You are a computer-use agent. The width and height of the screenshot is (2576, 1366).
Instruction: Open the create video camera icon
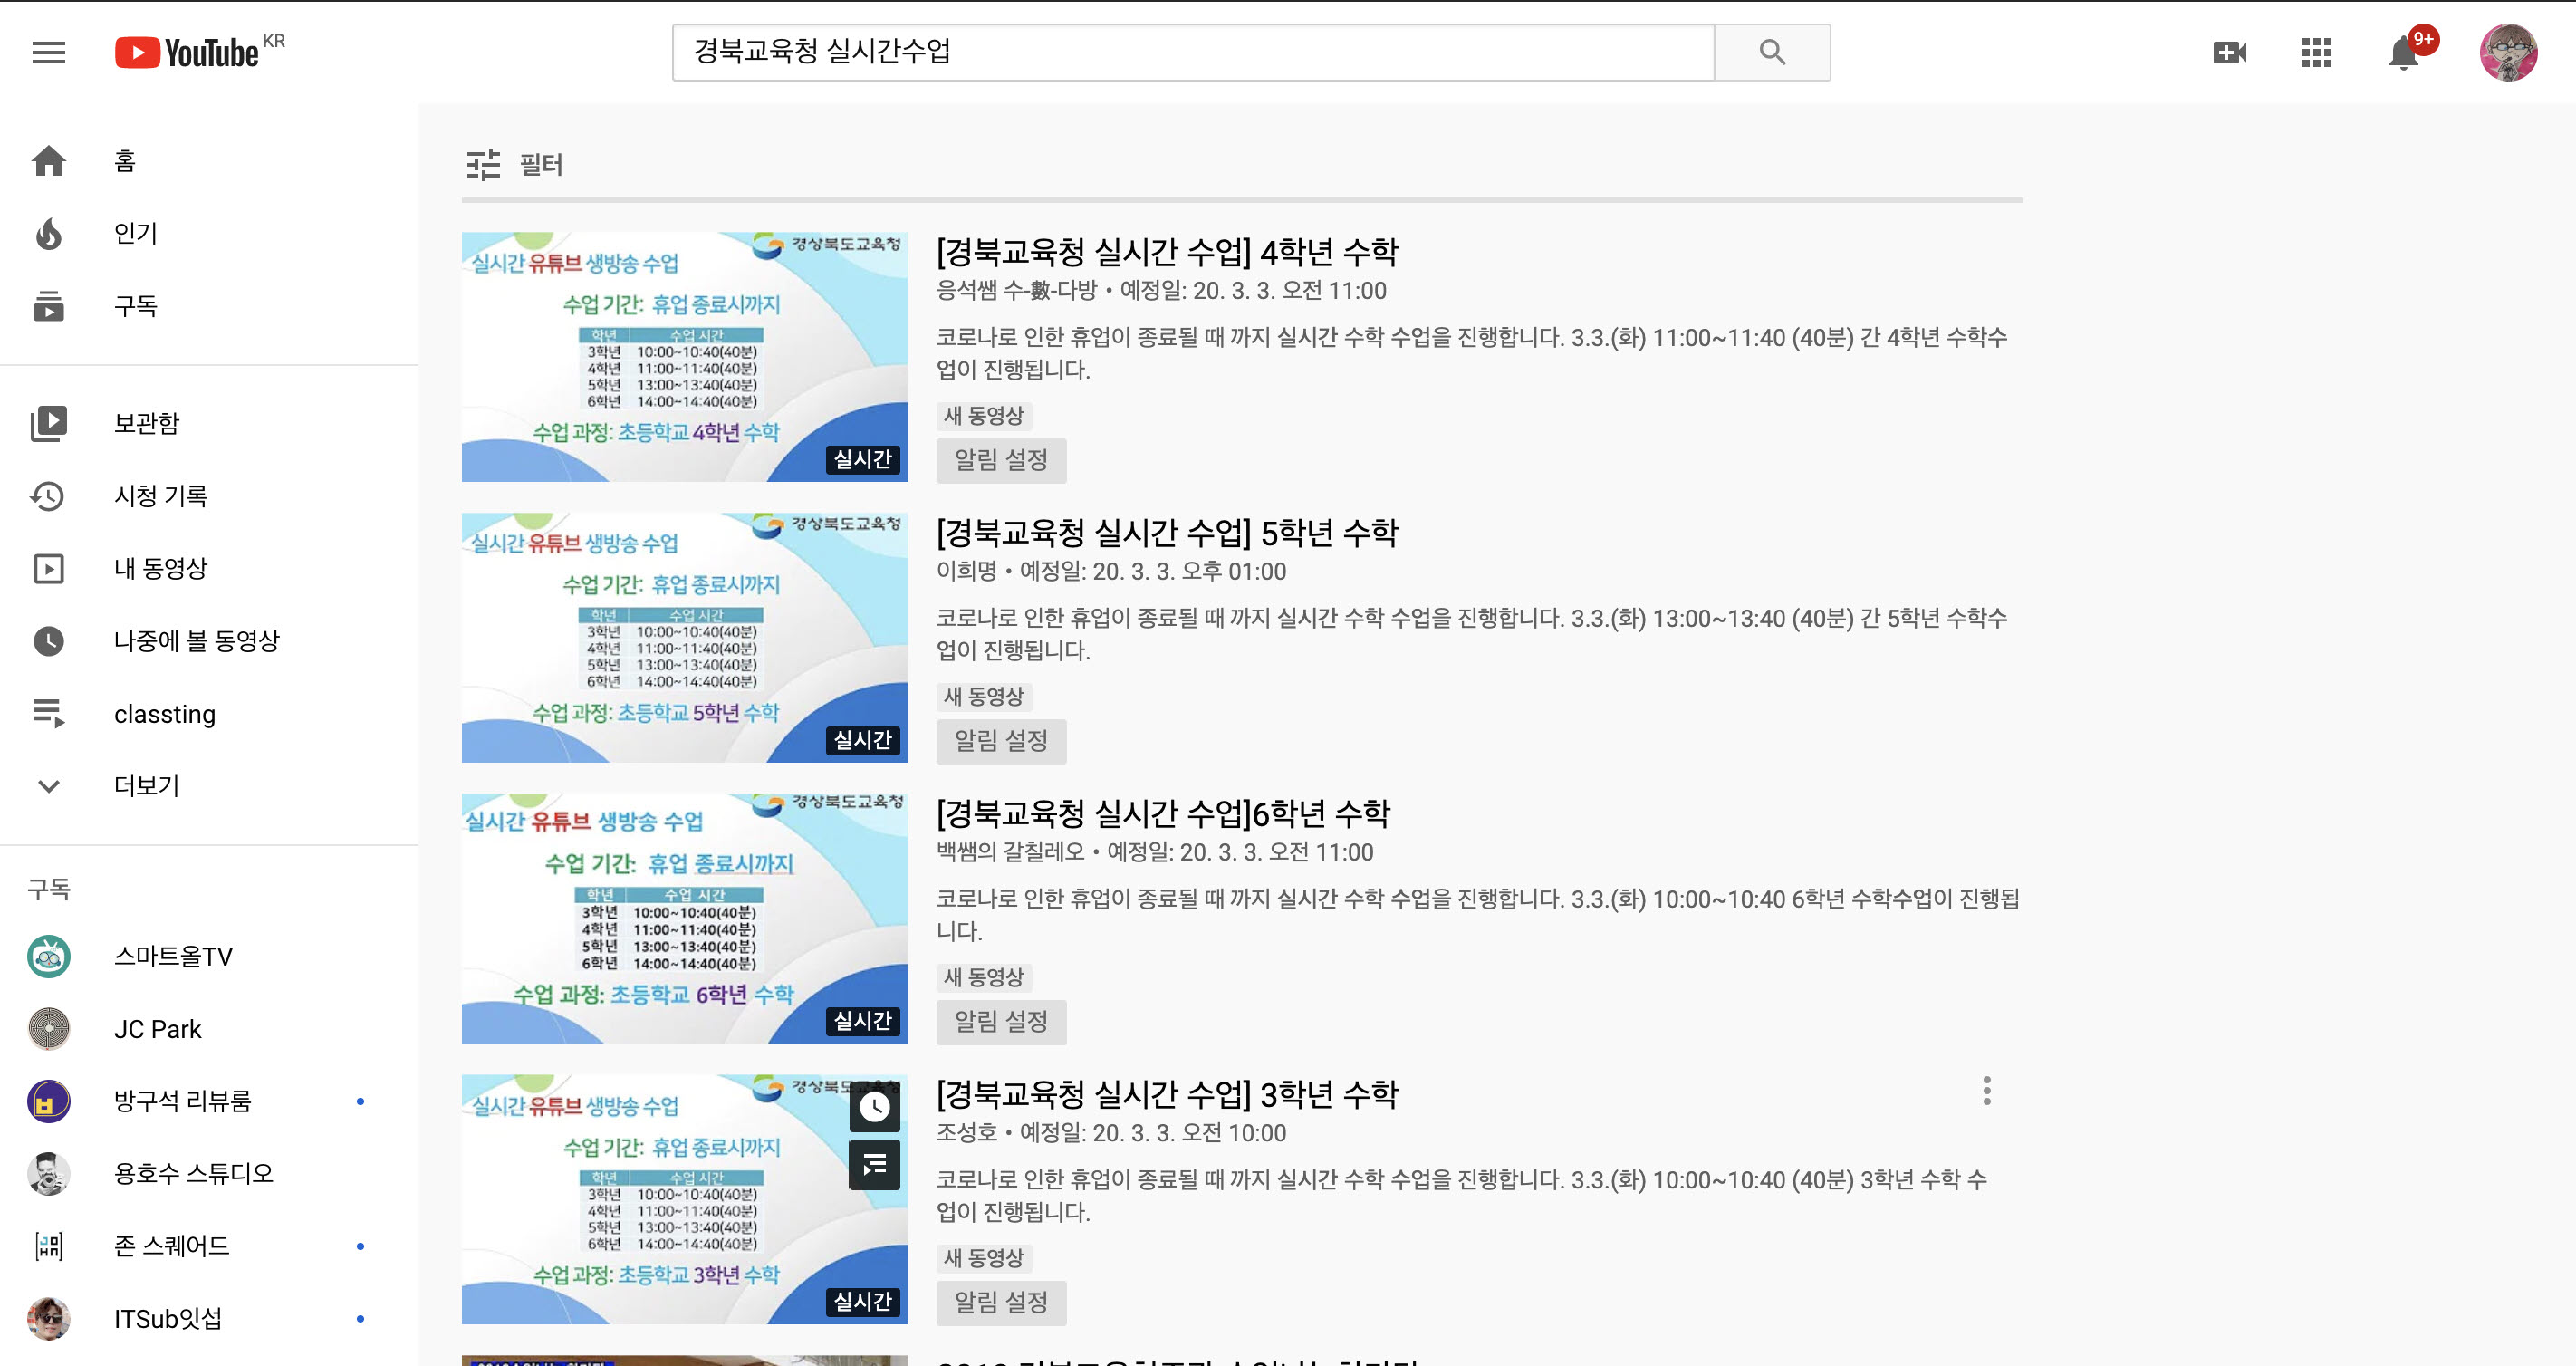click(2229, 52)
